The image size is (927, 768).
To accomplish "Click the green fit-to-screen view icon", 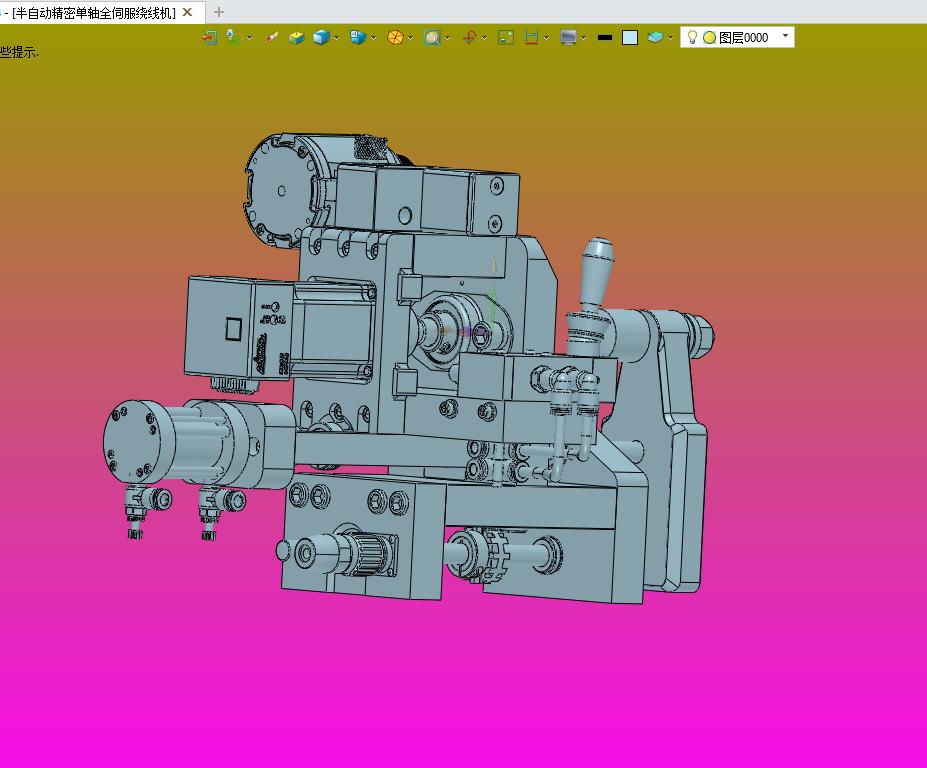I will point(506,38).
